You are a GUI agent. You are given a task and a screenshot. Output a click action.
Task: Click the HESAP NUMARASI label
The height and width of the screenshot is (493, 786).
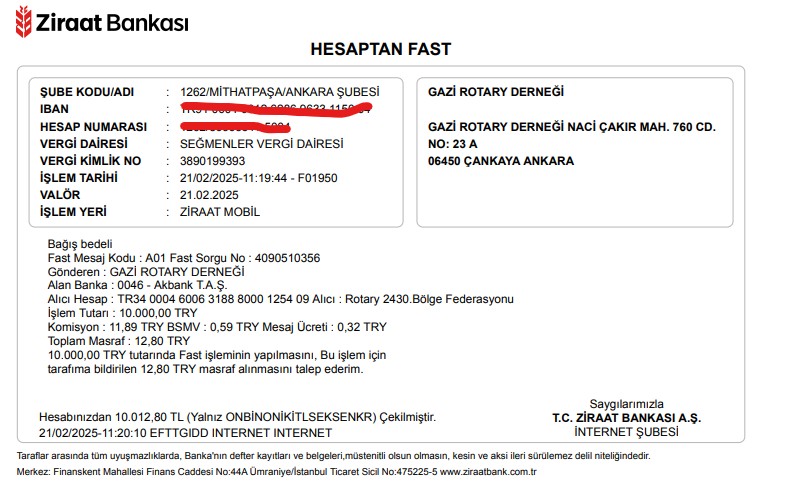click(x=93, y=126)
